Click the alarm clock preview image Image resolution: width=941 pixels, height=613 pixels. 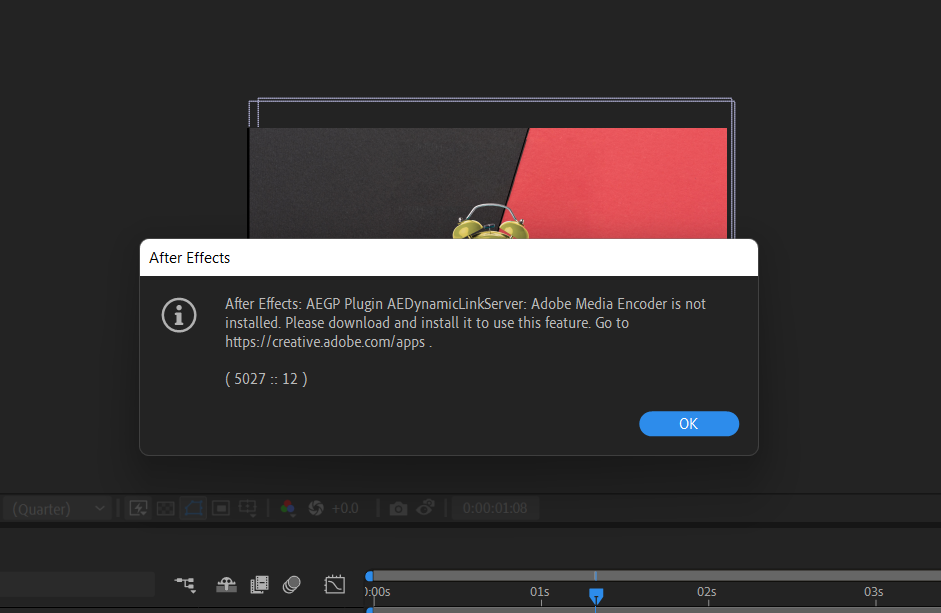pos(490,222)
